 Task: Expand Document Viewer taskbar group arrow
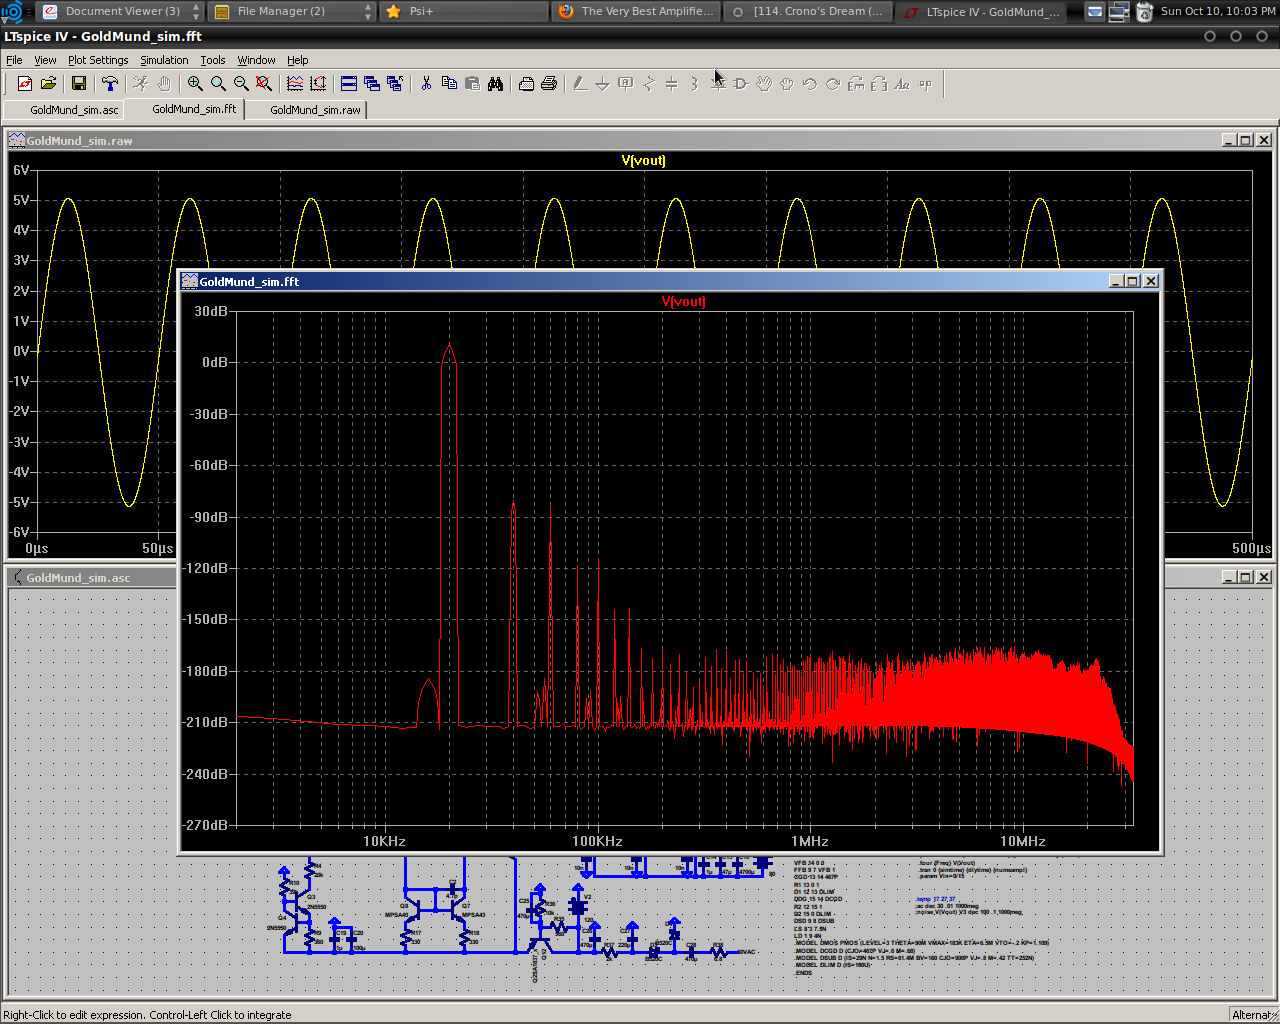coord(196,11)
